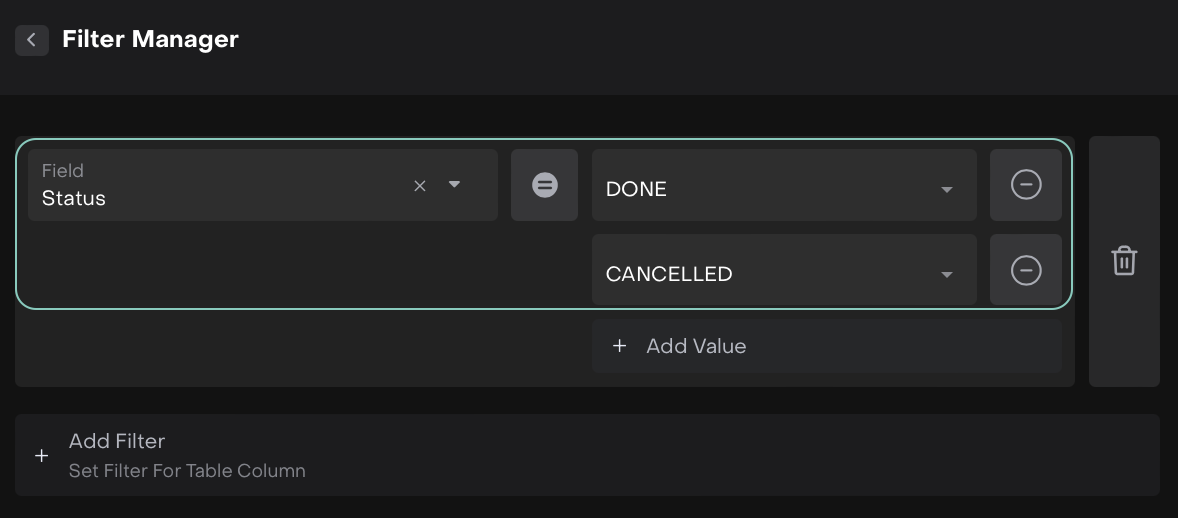Expand the CANCELLED value dropdown arrow
The image size is (1178, 518).
[946, 275]
